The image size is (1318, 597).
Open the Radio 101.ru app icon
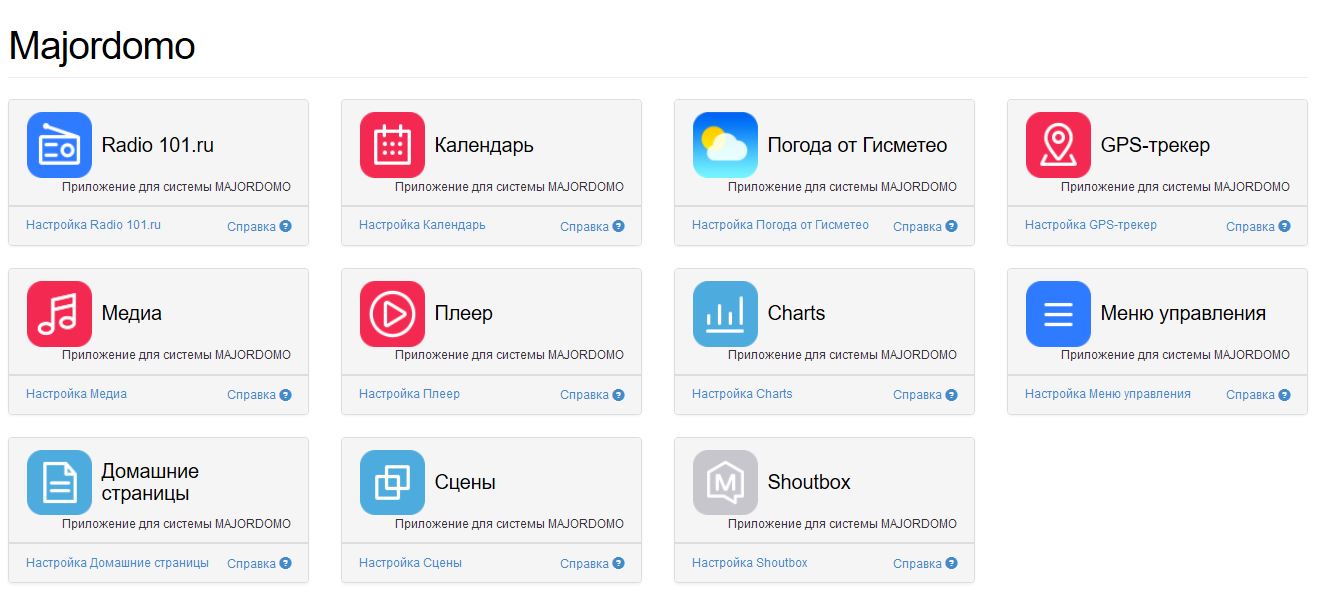click(59, 145)
